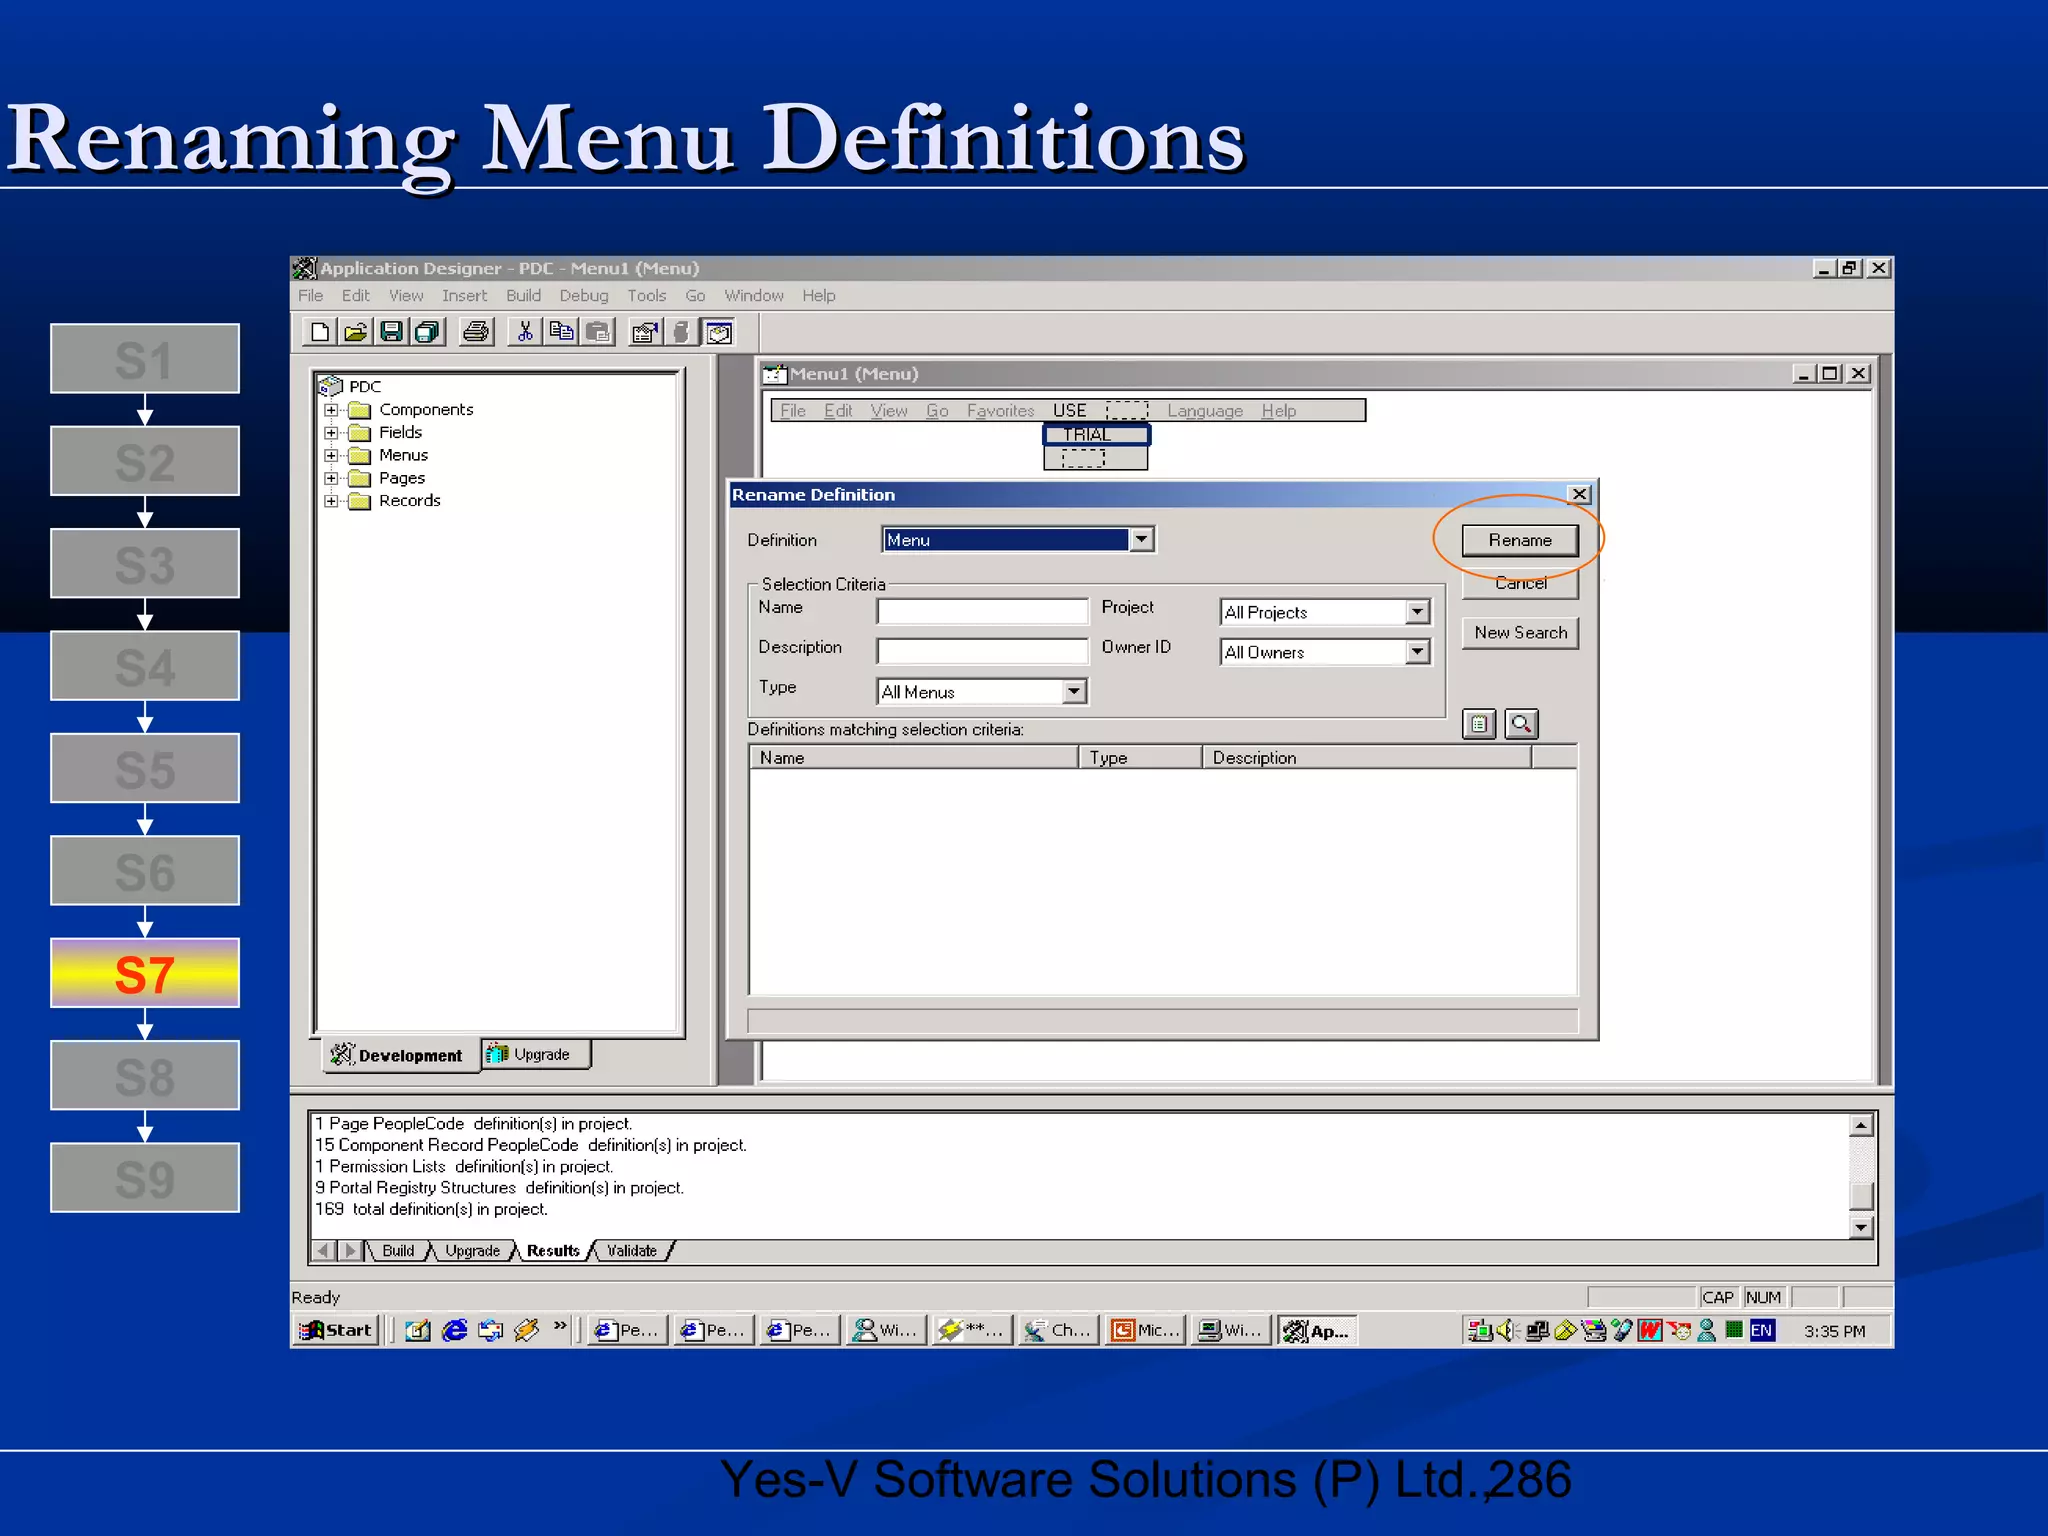Click the output pane scroll up arrow
2048x1536 pixels.
[x=1860, y=1126]
